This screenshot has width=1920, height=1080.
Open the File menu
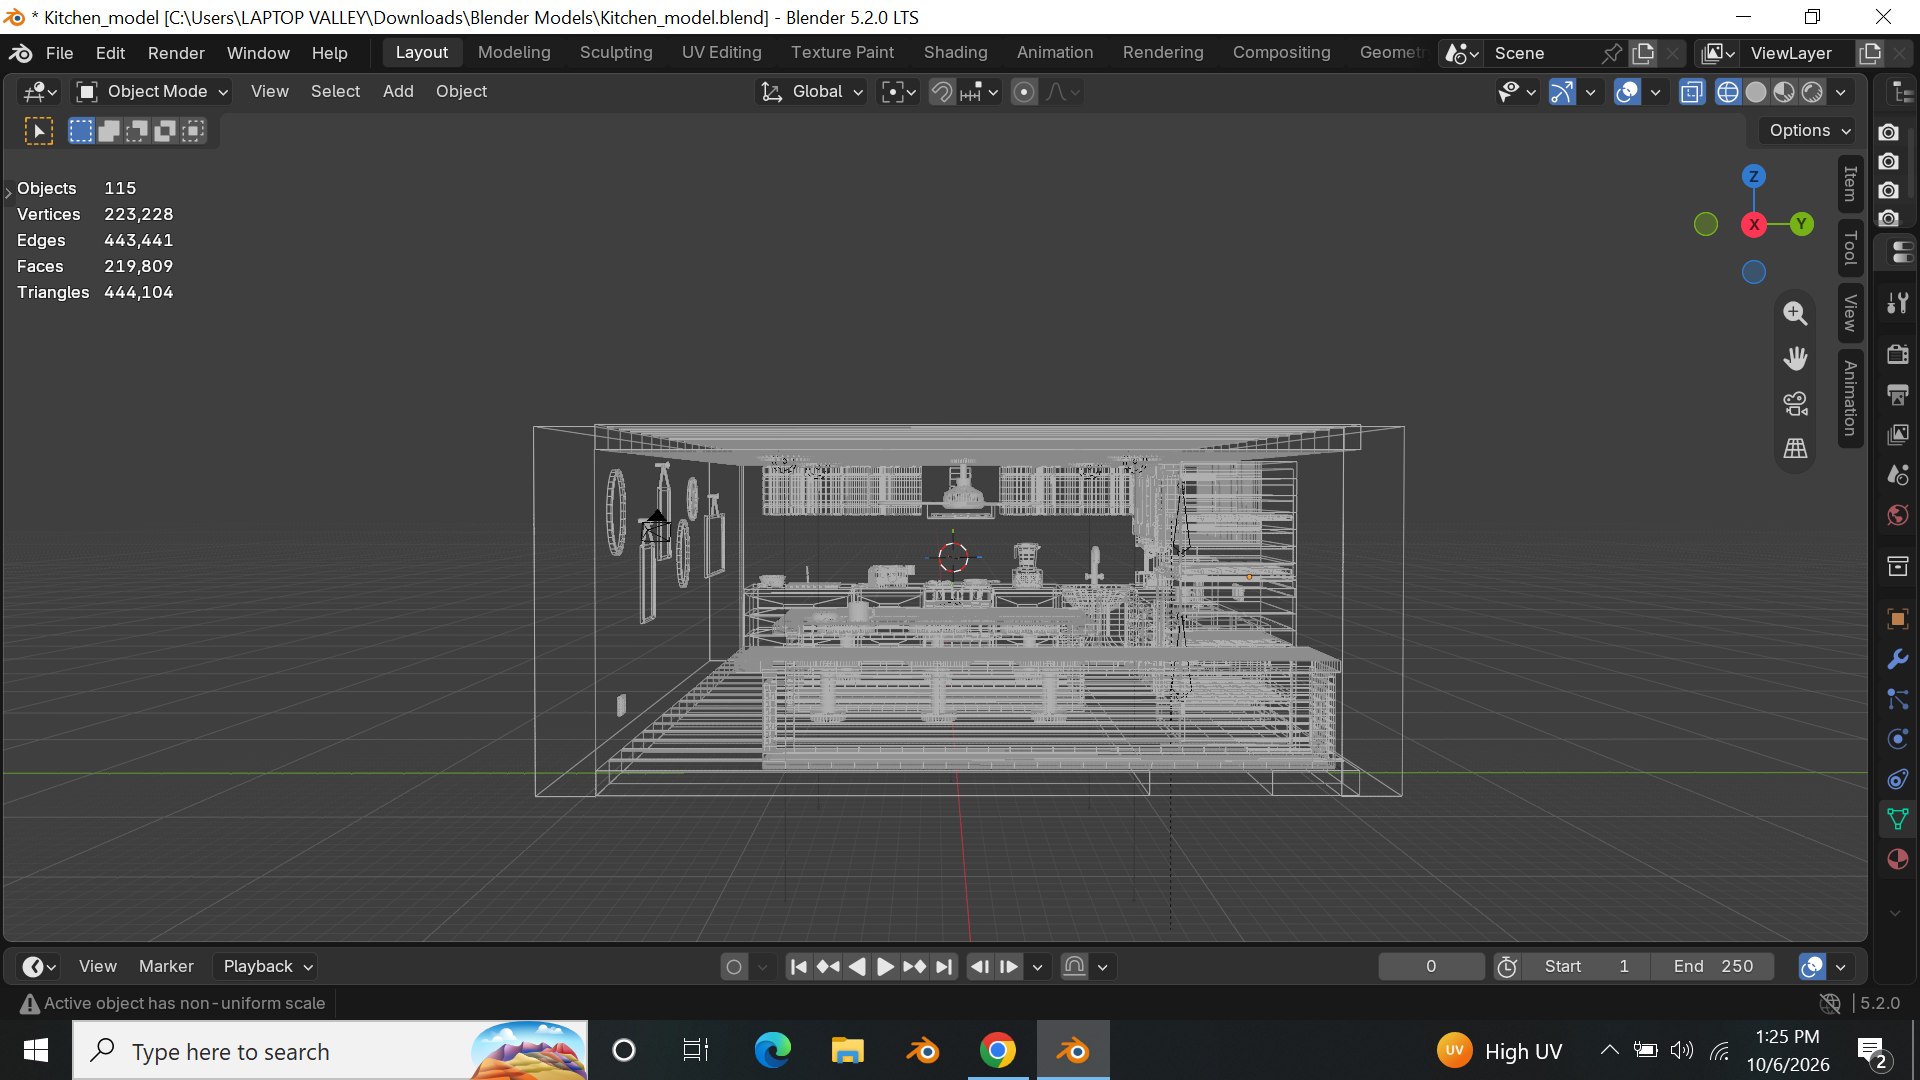[x=59, y=53]
